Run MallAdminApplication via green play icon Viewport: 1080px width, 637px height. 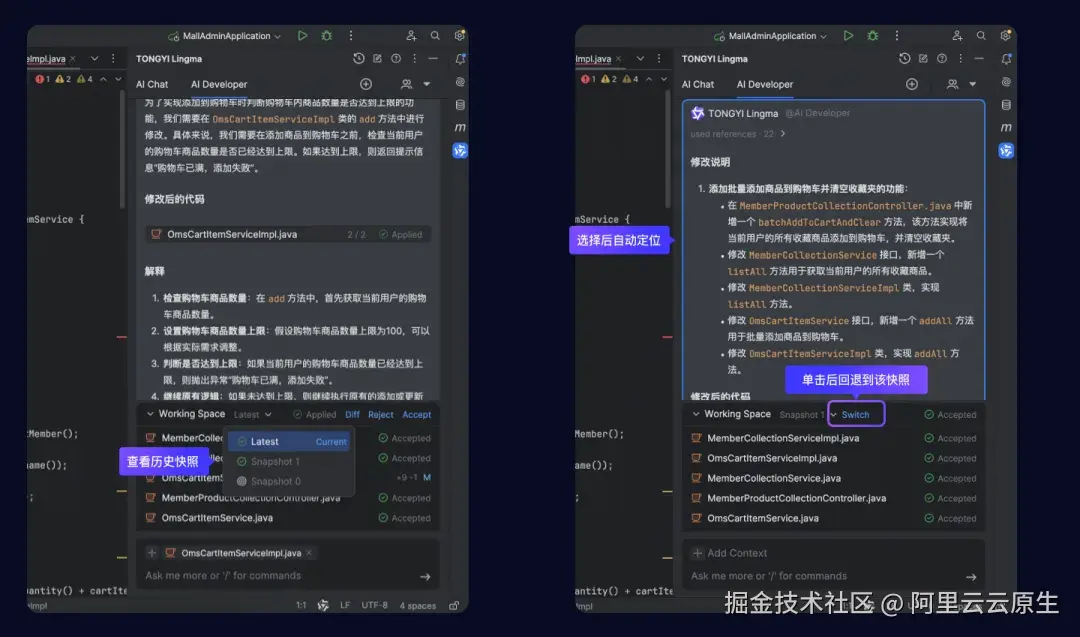pyautogui.click(x=302, y=35)
